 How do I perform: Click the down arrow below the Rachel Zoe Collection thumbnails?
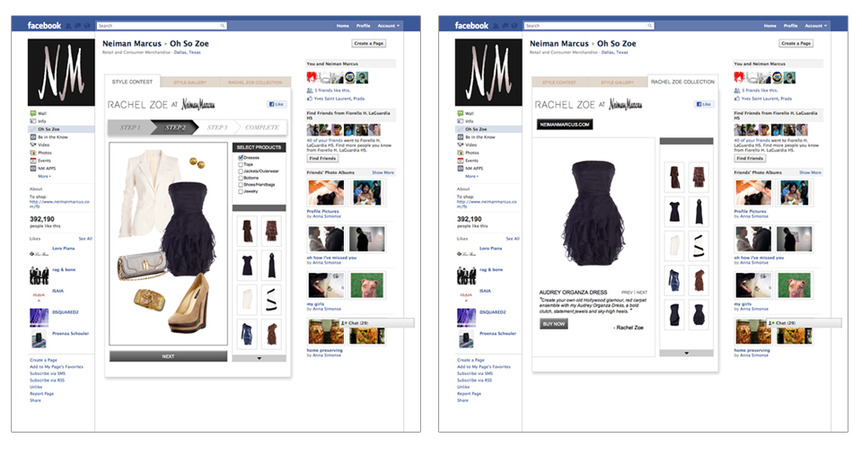point(687,353)
